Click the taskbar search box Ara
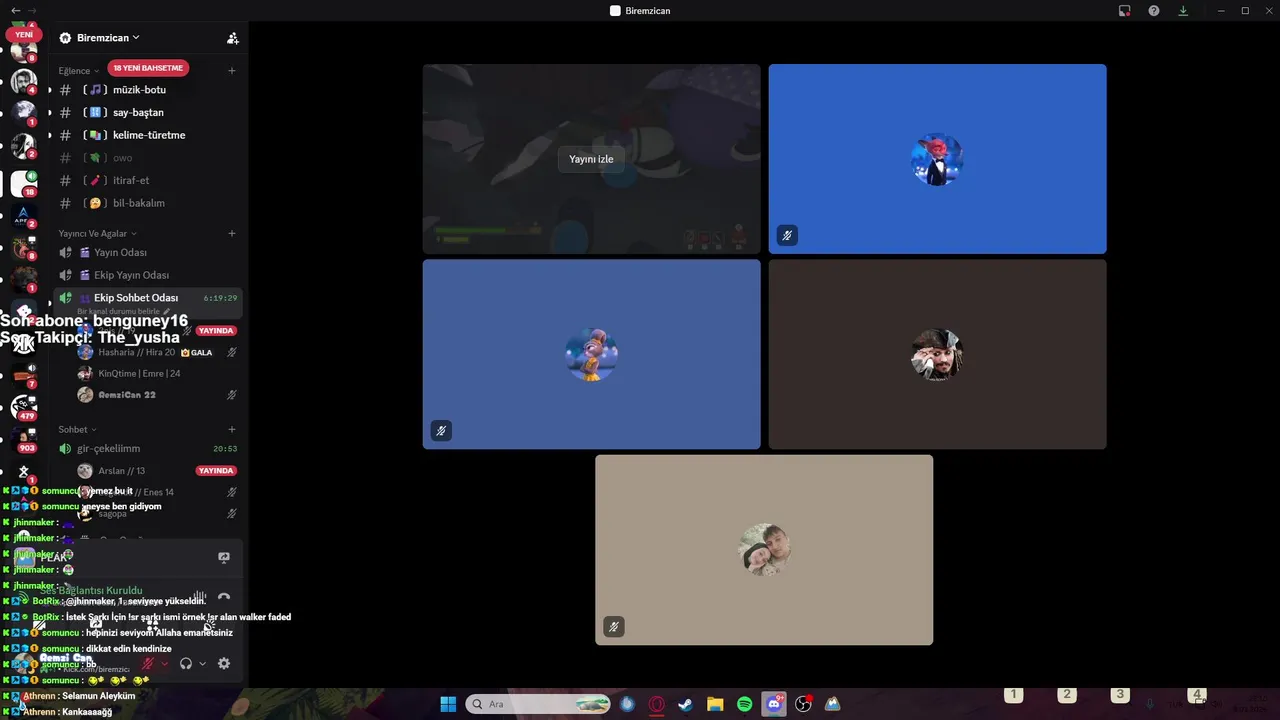 tap(540, 704)
